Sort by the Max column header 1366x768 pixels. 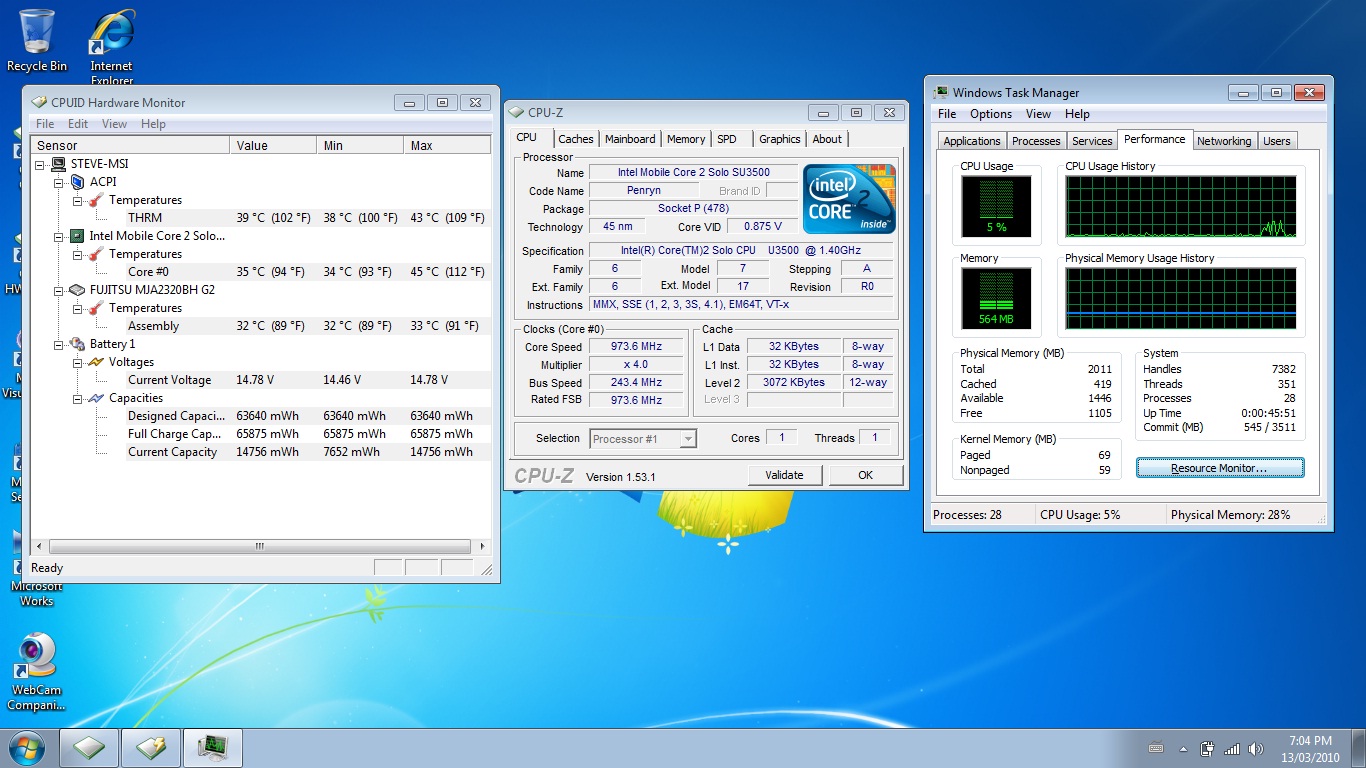(x=447, y=145)
